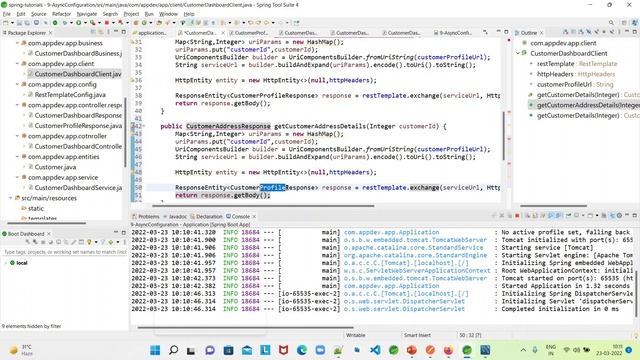Select the httpHeaders field in the Outline
The width and height of the screenshot is (640, 360).
click(x=572, y=74)
